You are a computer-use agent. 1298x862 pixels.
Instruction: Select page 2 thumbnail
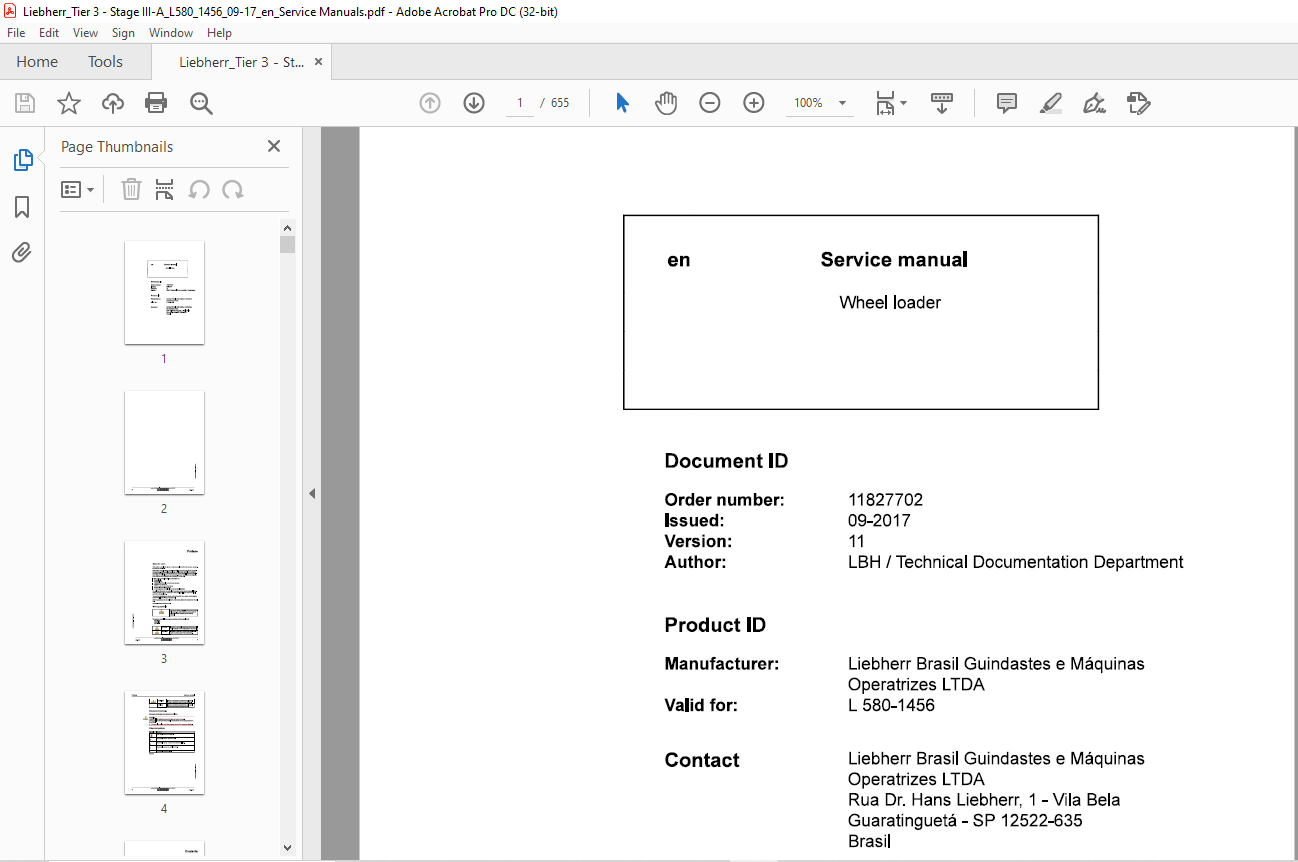[x=164, y=442]
